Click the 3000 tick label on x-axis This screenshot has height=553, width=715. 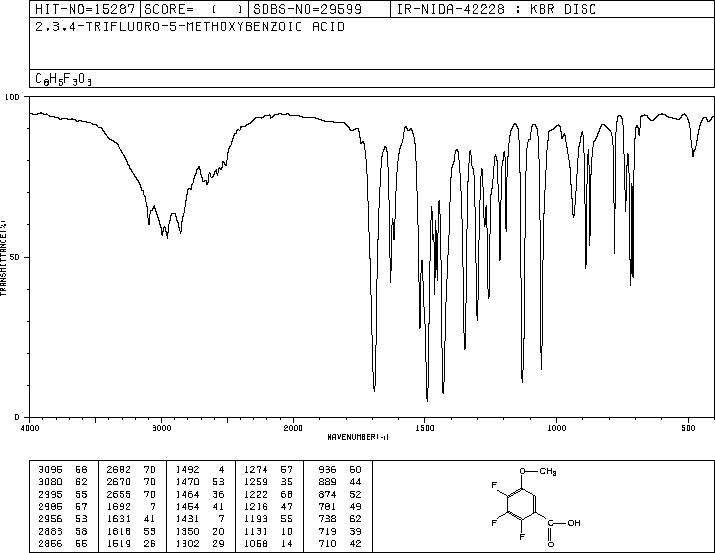pos(161,428)
